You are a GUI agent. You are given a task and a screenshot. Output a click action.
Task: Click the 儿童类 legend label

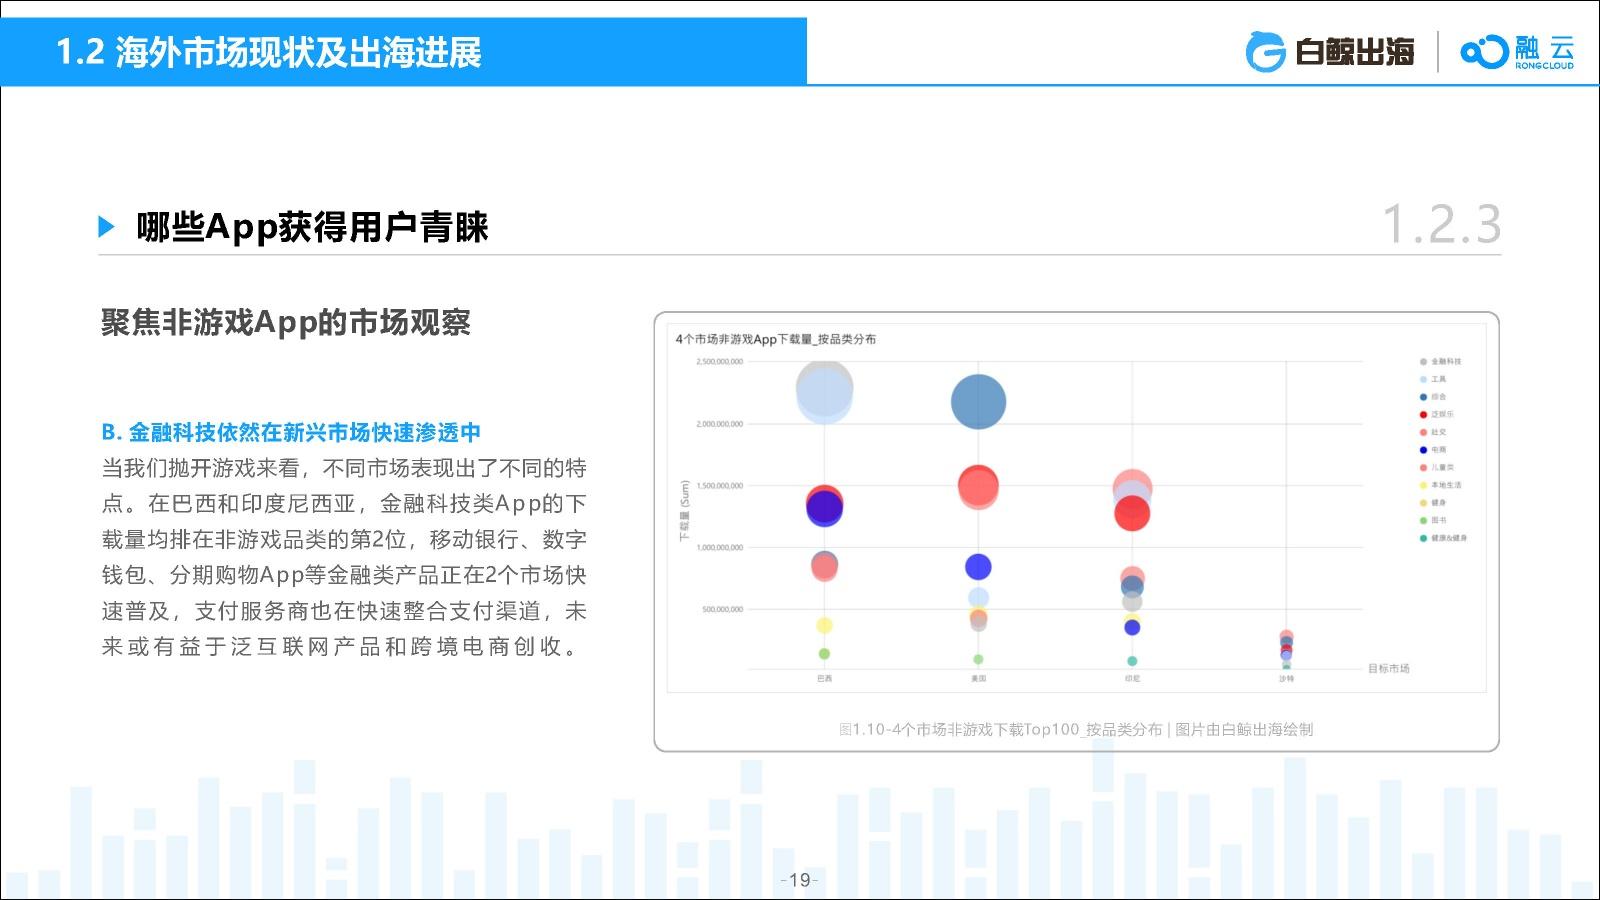pyautogui.click(x=1442, y=468)
